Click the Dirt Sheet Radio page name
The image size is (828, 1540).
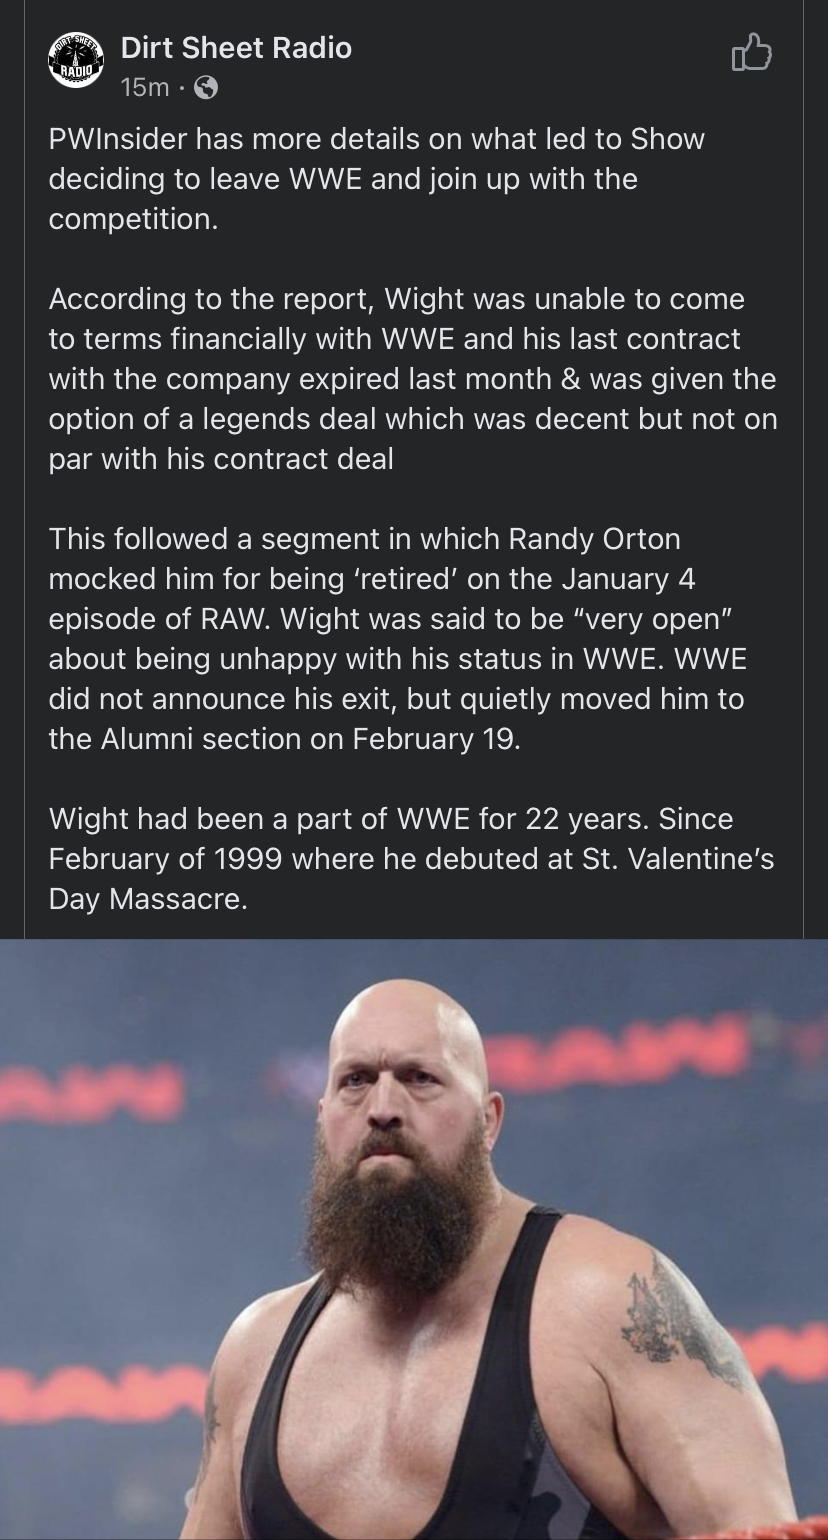coord(236,47)
